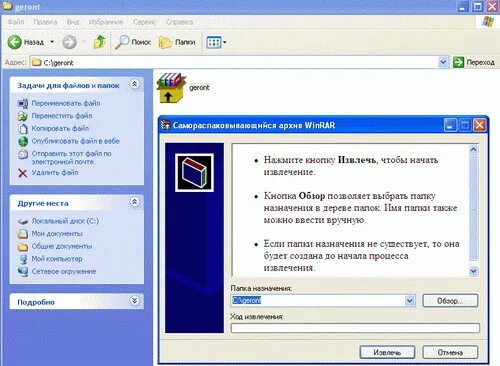Viewport: 500px width, 366px height.
Task: Click the Локальный диск (C:) link
Action: pyautogui.click(x=65, y=221)
